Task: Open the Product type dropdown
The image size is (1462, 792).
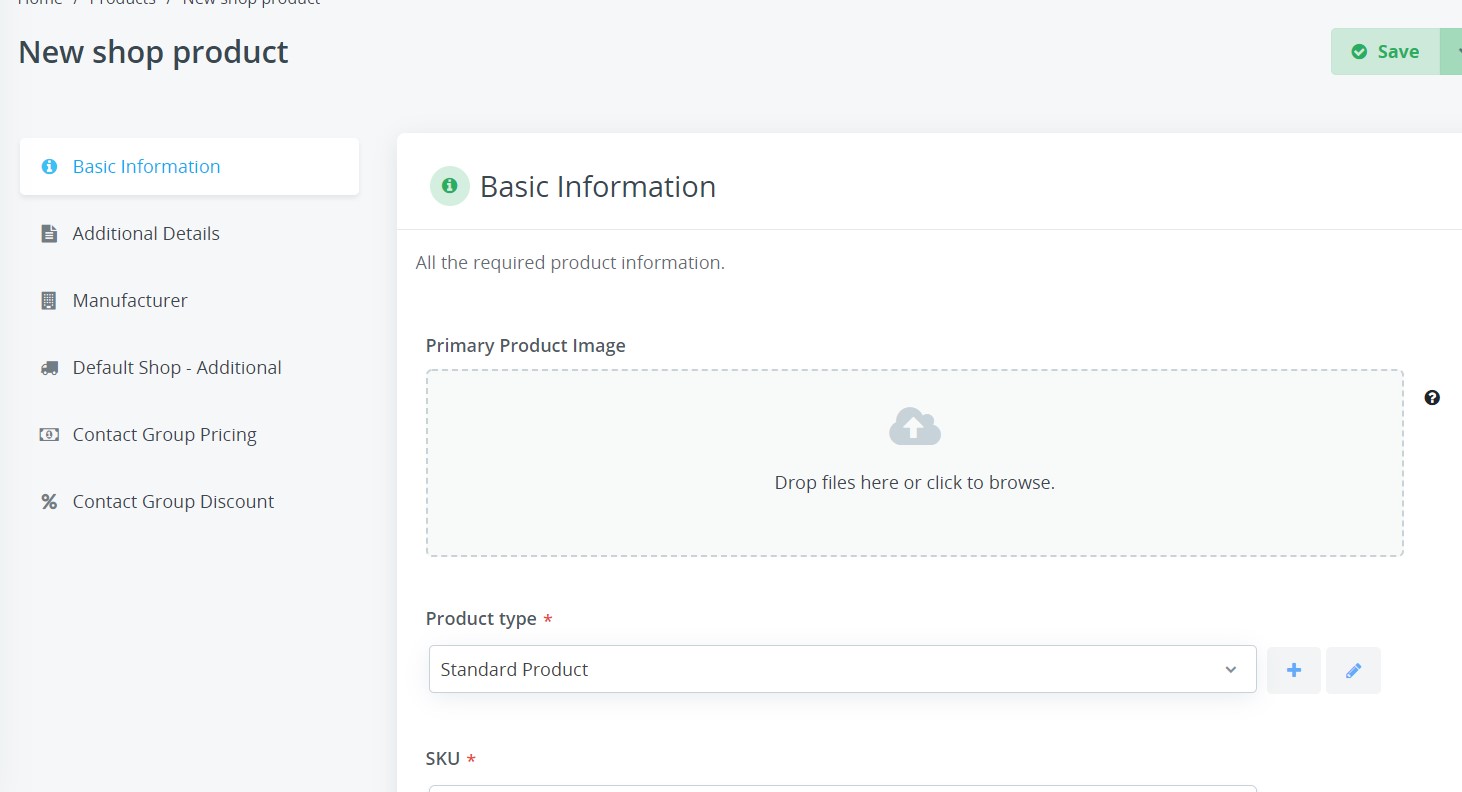Action: [x=842, y=670]
